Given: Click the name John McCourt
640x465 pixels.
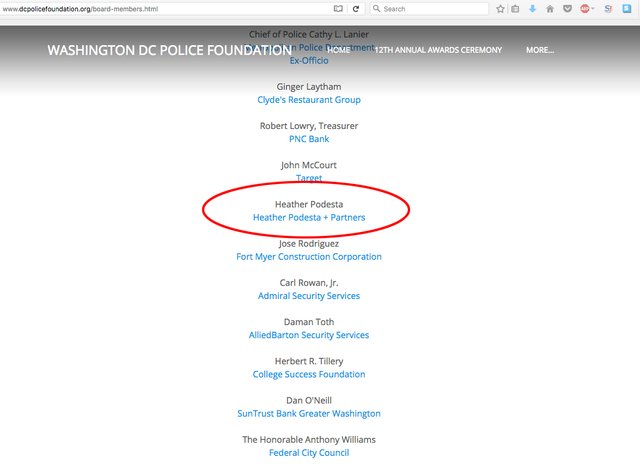Looking at the screenshot, I should pos(309,165).
